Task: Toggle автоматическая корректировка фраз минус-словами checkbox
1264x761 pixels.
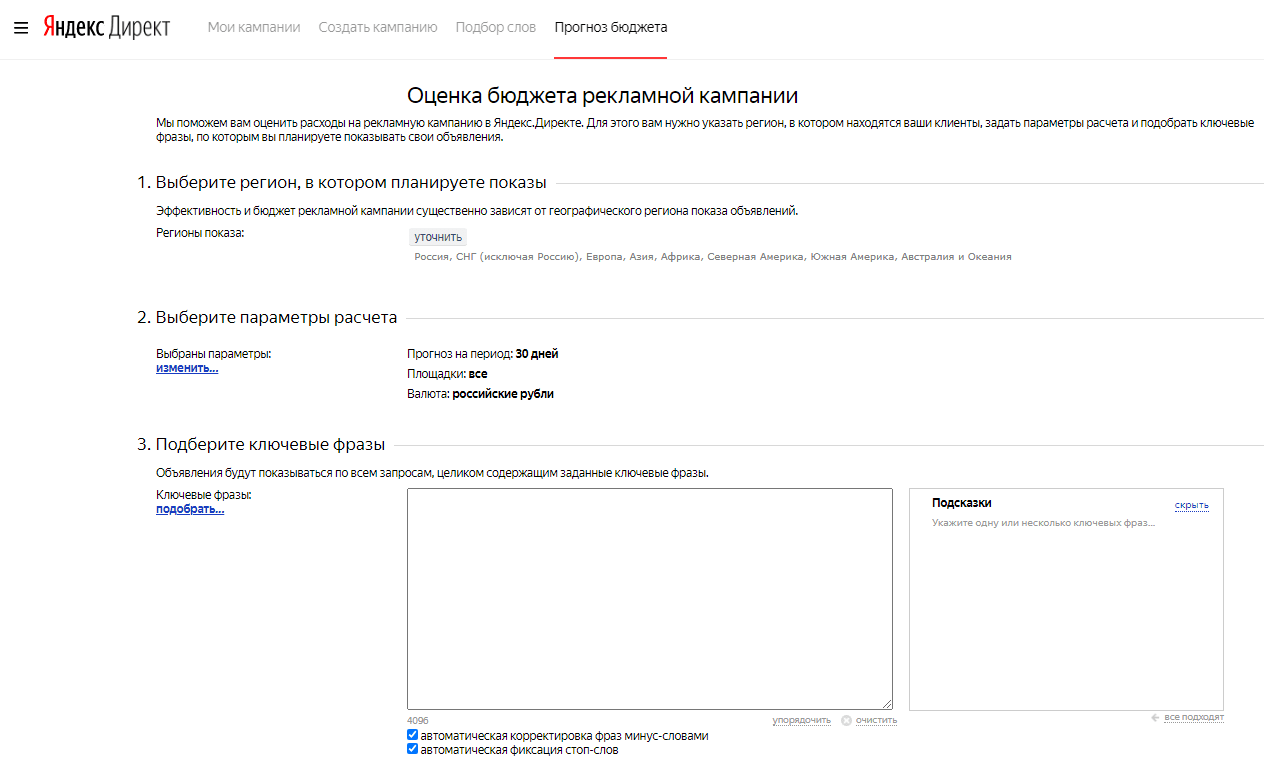Action: (x=413, y=735)
